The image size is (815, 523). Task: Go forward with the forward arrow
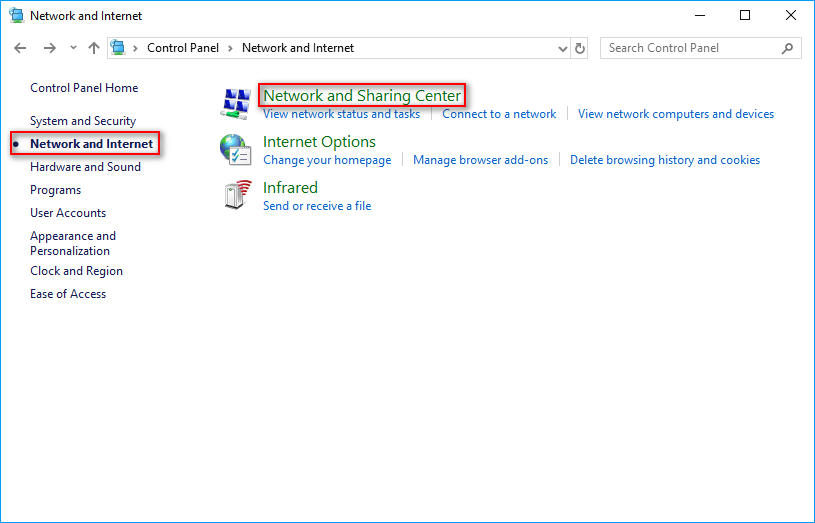(49, 48)
